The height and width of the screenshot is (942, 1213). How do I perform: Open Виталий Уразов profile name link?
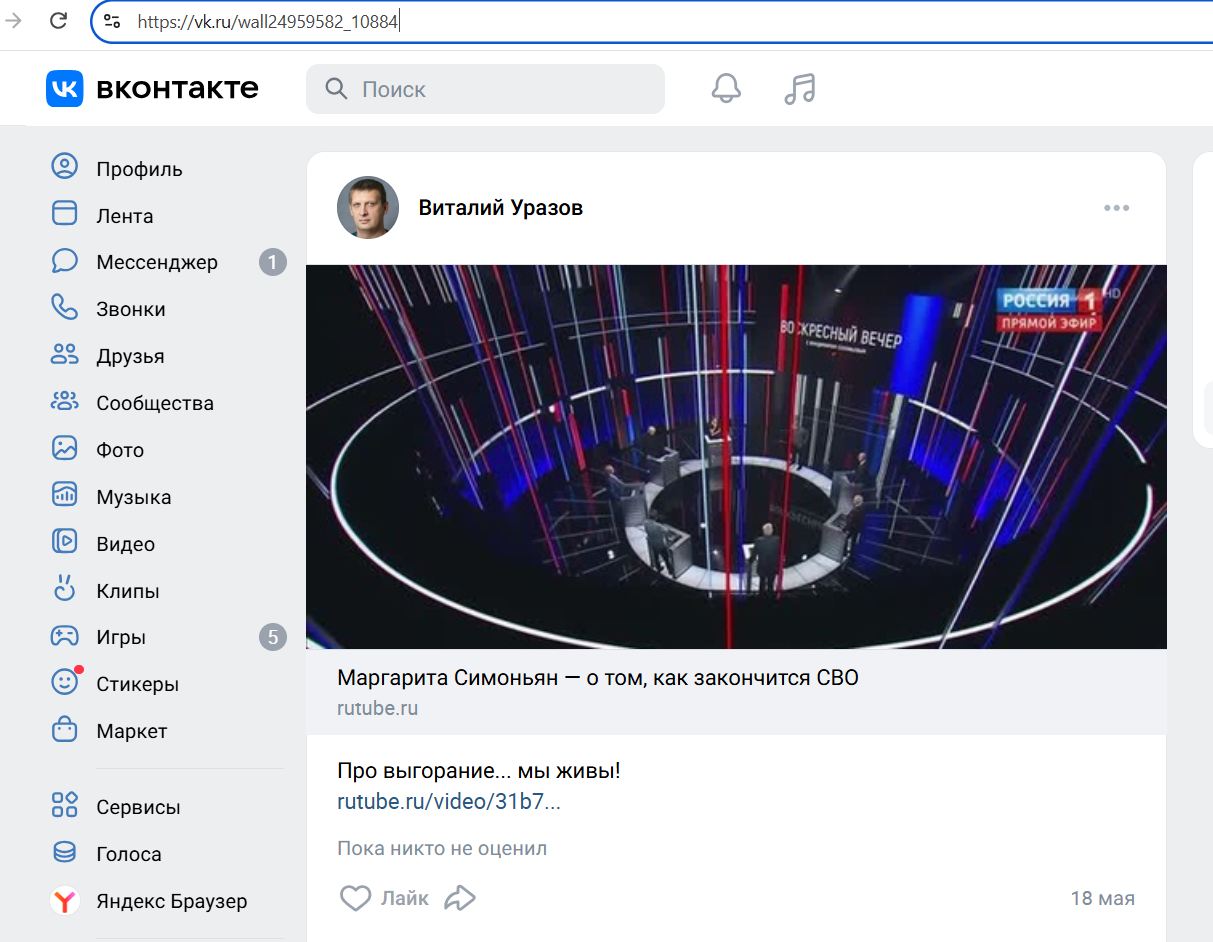[x=500, y=208]
